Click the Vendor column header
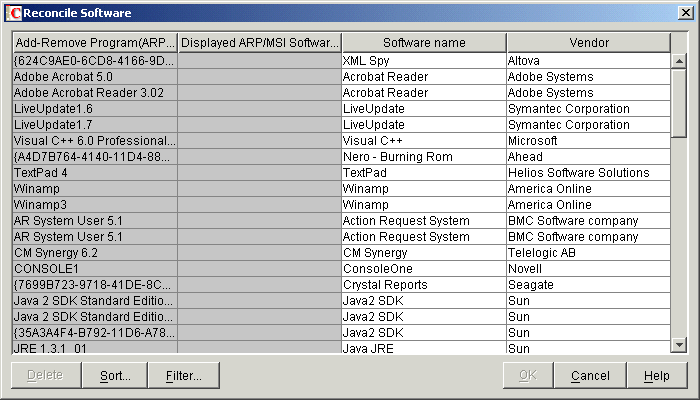 point(589,43)
